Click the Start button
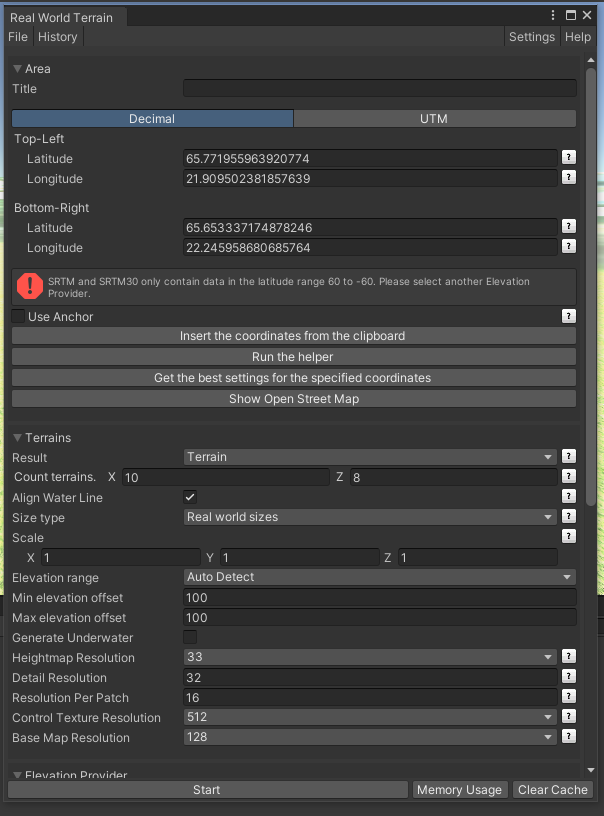 (x=208, y=789)
